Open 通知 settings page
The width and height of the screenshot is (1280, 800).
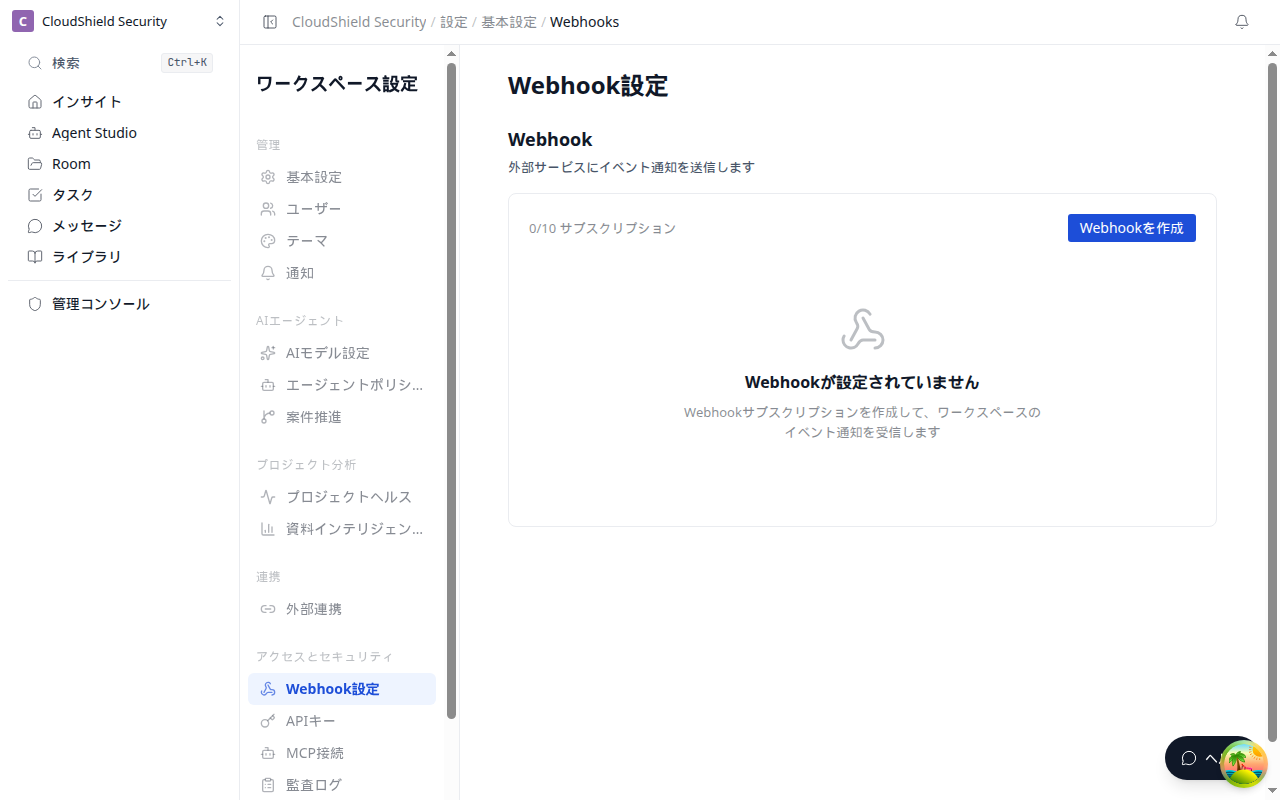(342, 273)
